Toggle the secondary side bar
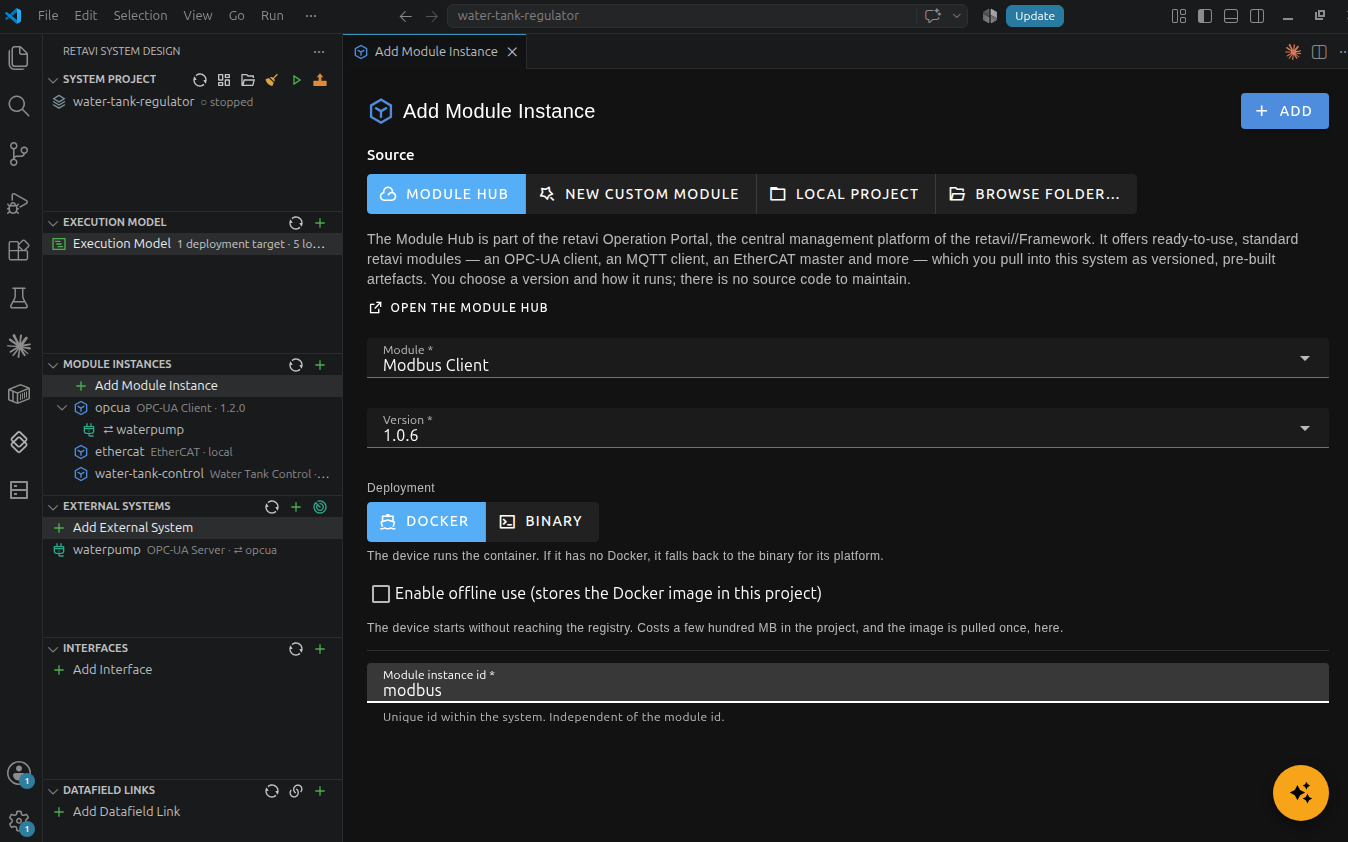The image size is (1348, 842). pyautogui.click(x=1257, y=16)
